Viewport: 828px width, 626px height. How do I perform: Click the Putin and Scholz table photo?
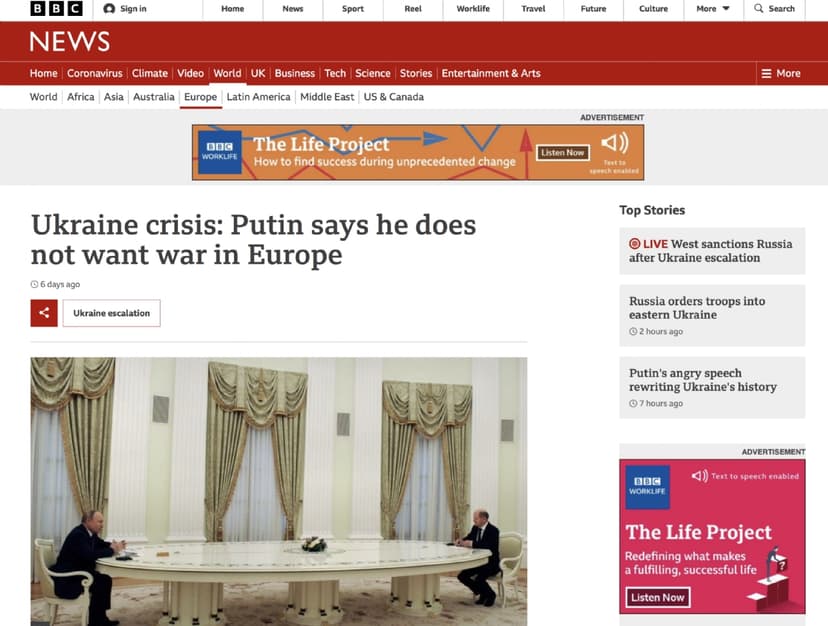tap(279, 491)
